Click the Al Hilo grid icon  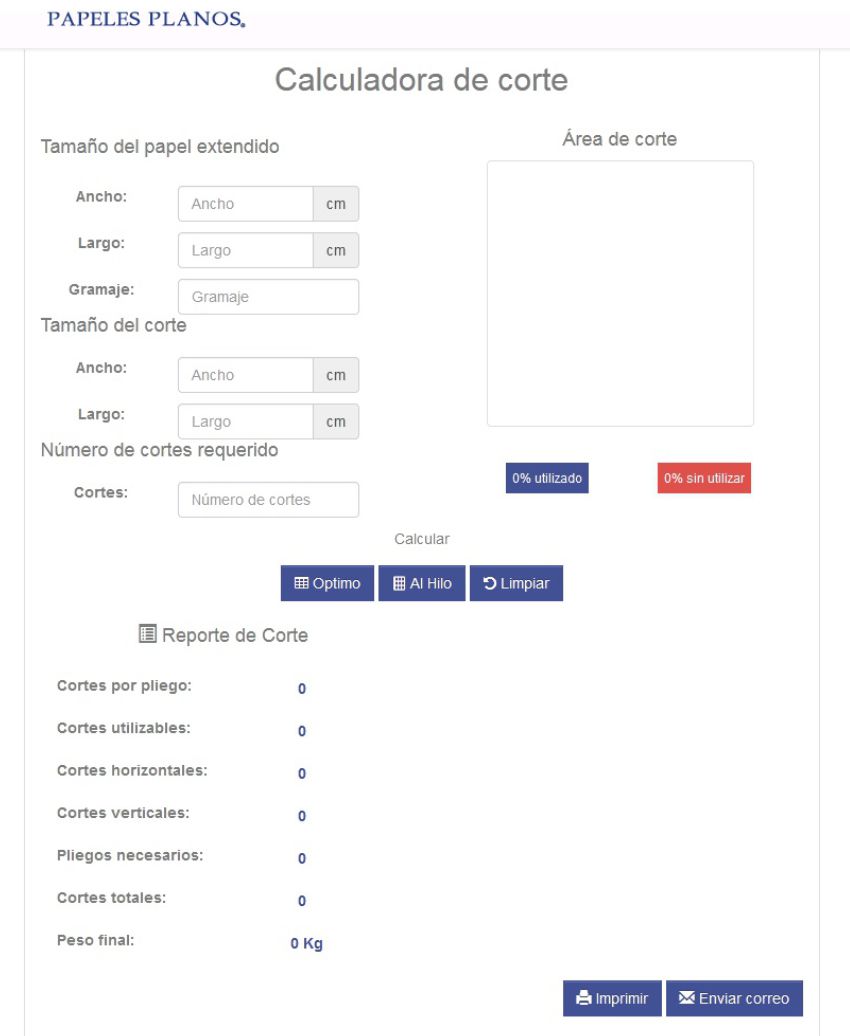398,583
